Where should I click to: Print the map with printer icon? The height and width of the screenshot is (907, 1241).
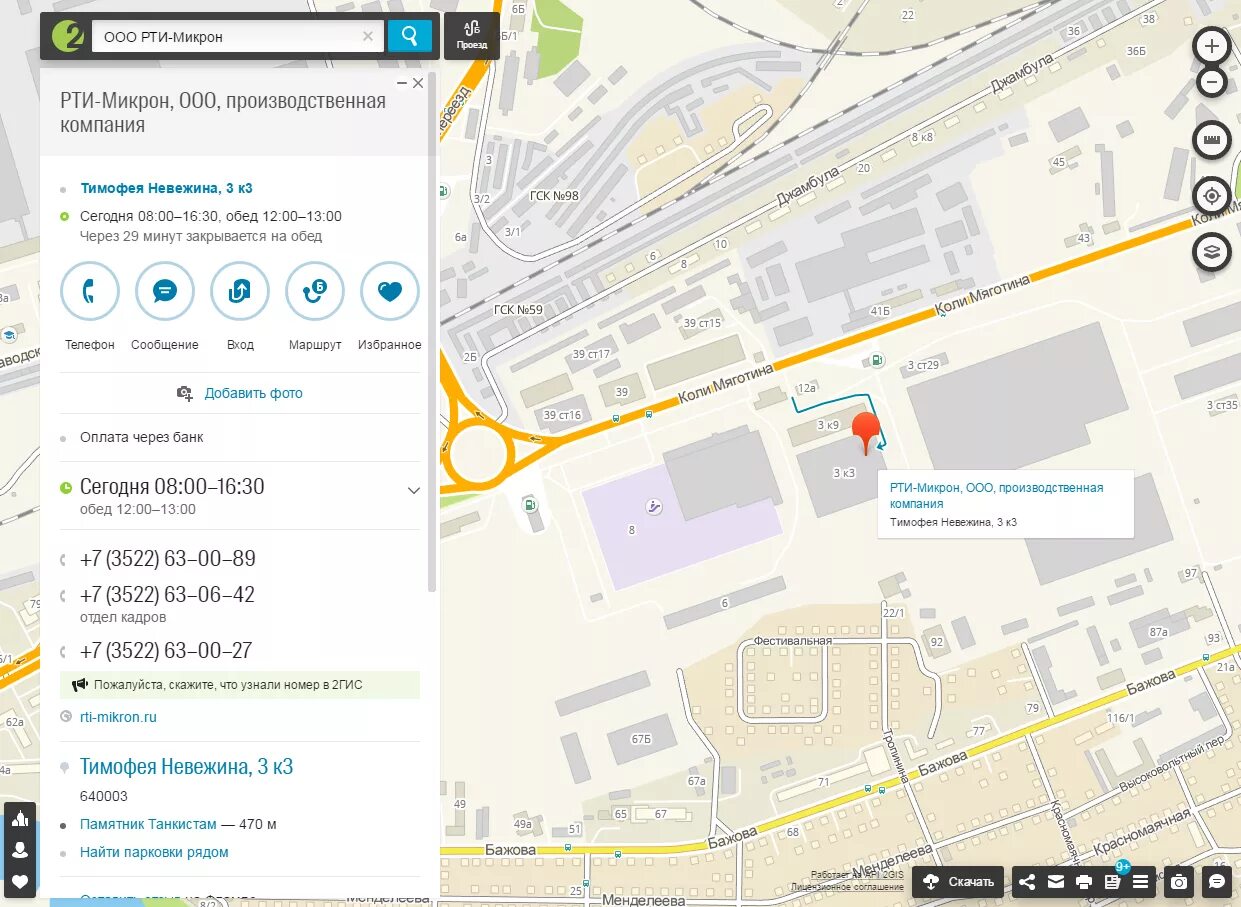1083,881
